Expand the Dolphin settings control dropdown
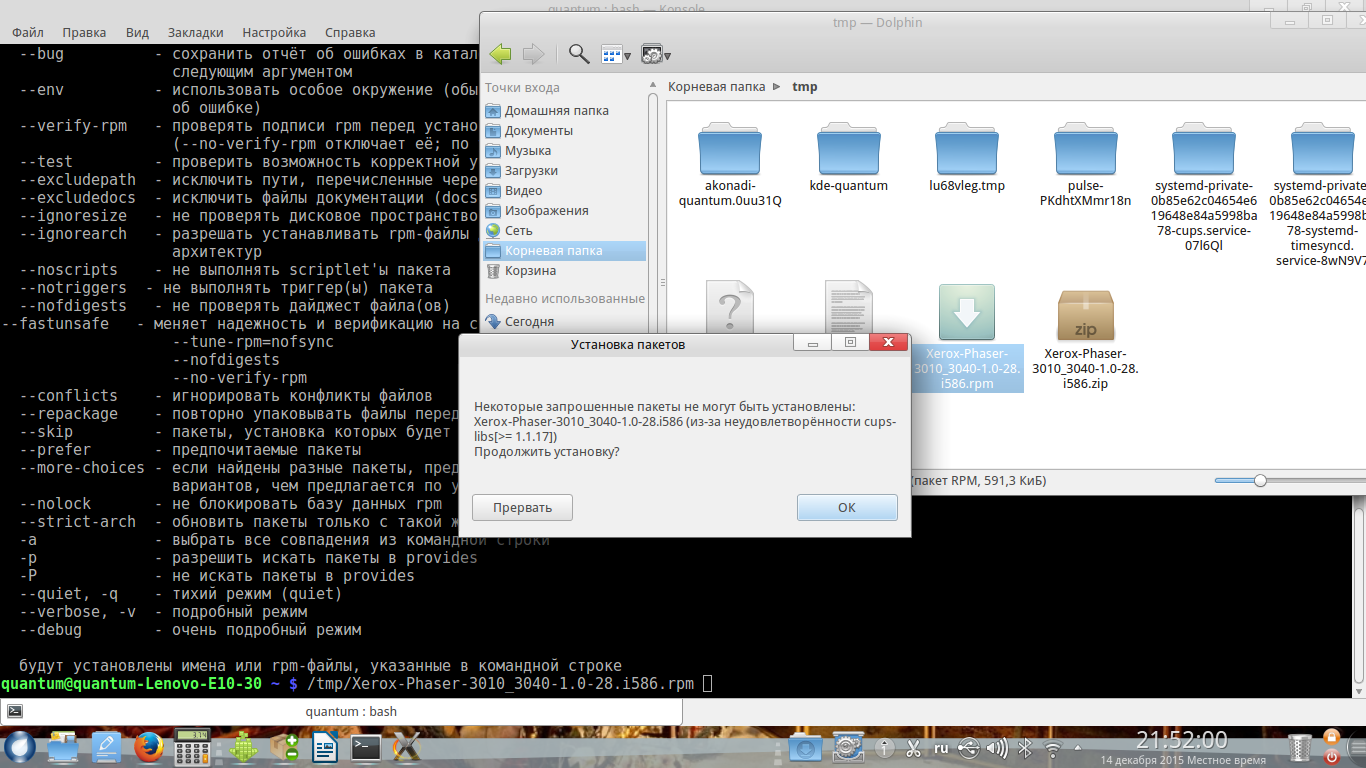This screenshot has height=768, width=1366. (x=656, y=55)
